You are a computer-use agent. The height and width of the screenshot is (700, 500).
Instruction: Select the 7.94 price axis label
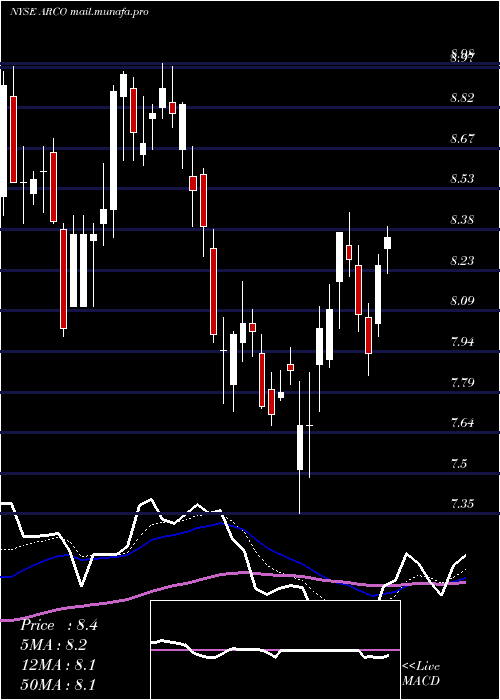click(x=462, y=342)
